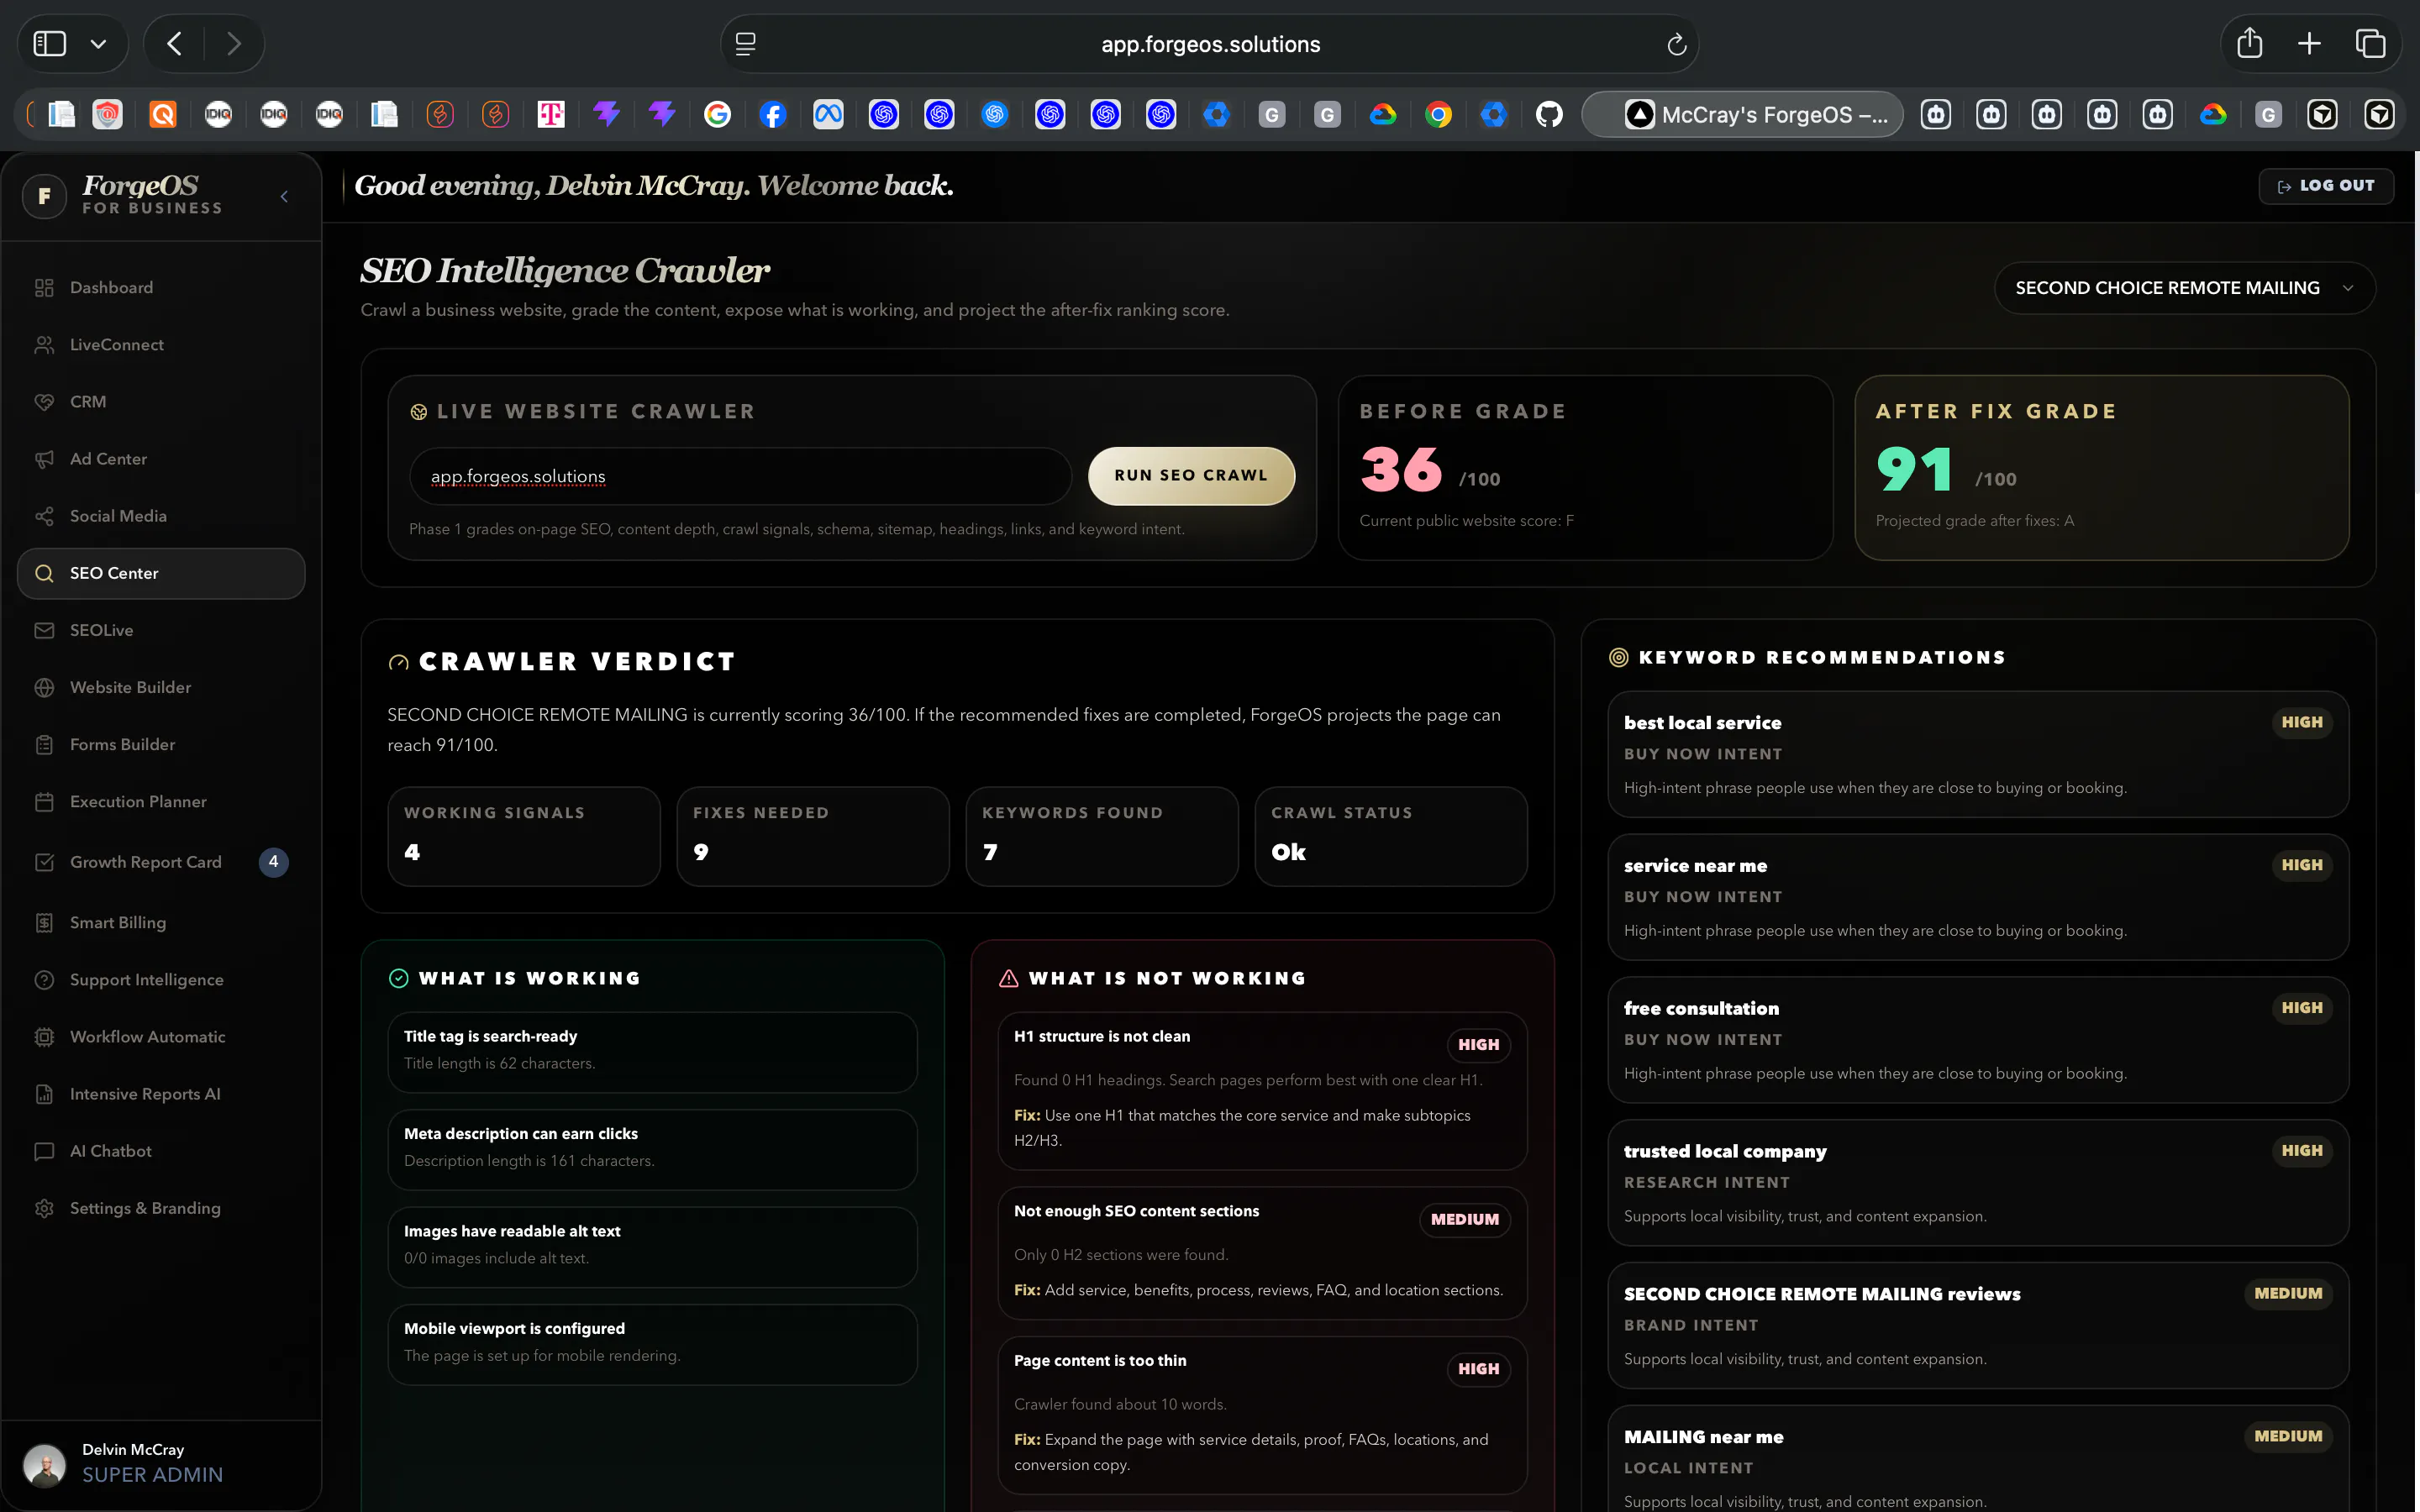Open Website Builder globe icon
Image resolution: width=2420 pixels, height=1512 pixels.
[44, 687]
